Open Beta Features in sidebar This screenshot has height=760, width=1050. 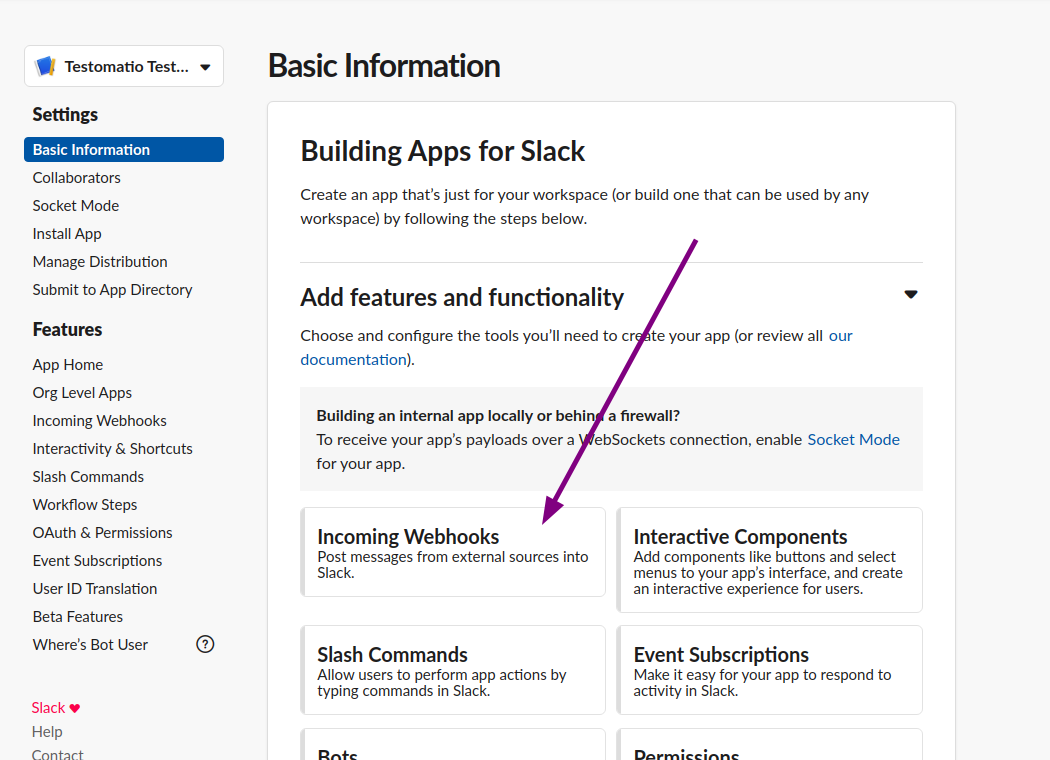(x=78, y=617)
